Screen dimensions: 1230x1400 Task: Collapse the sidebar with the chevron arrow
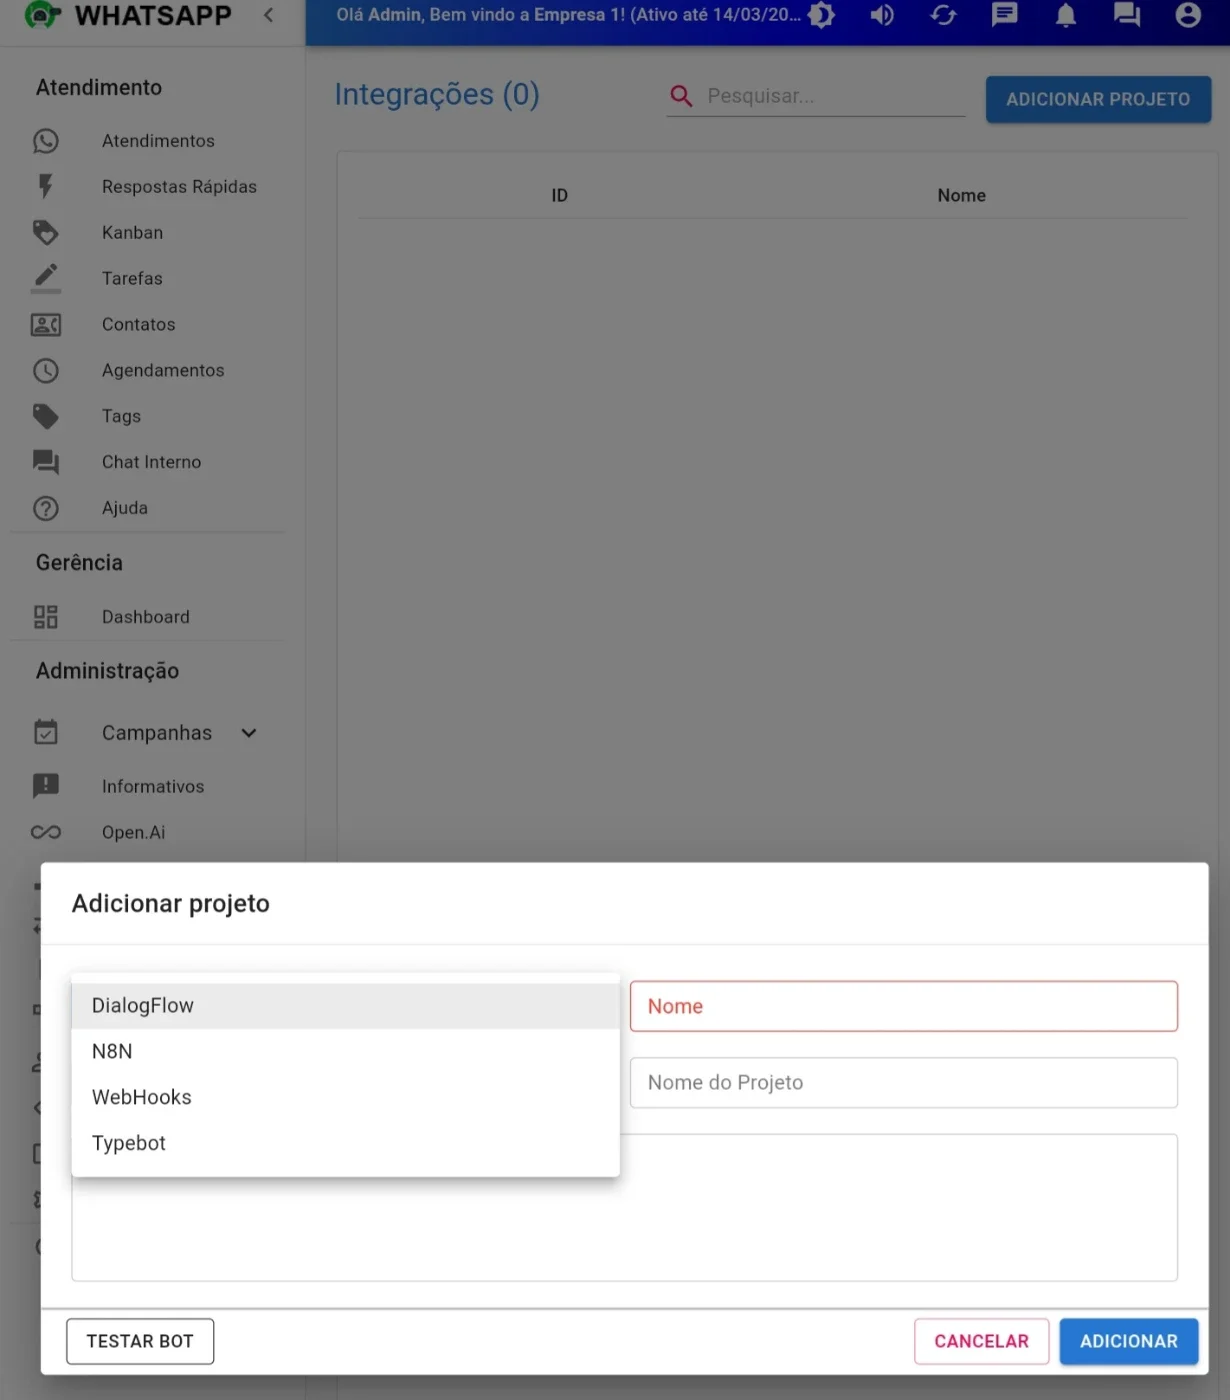coord(268,15)
